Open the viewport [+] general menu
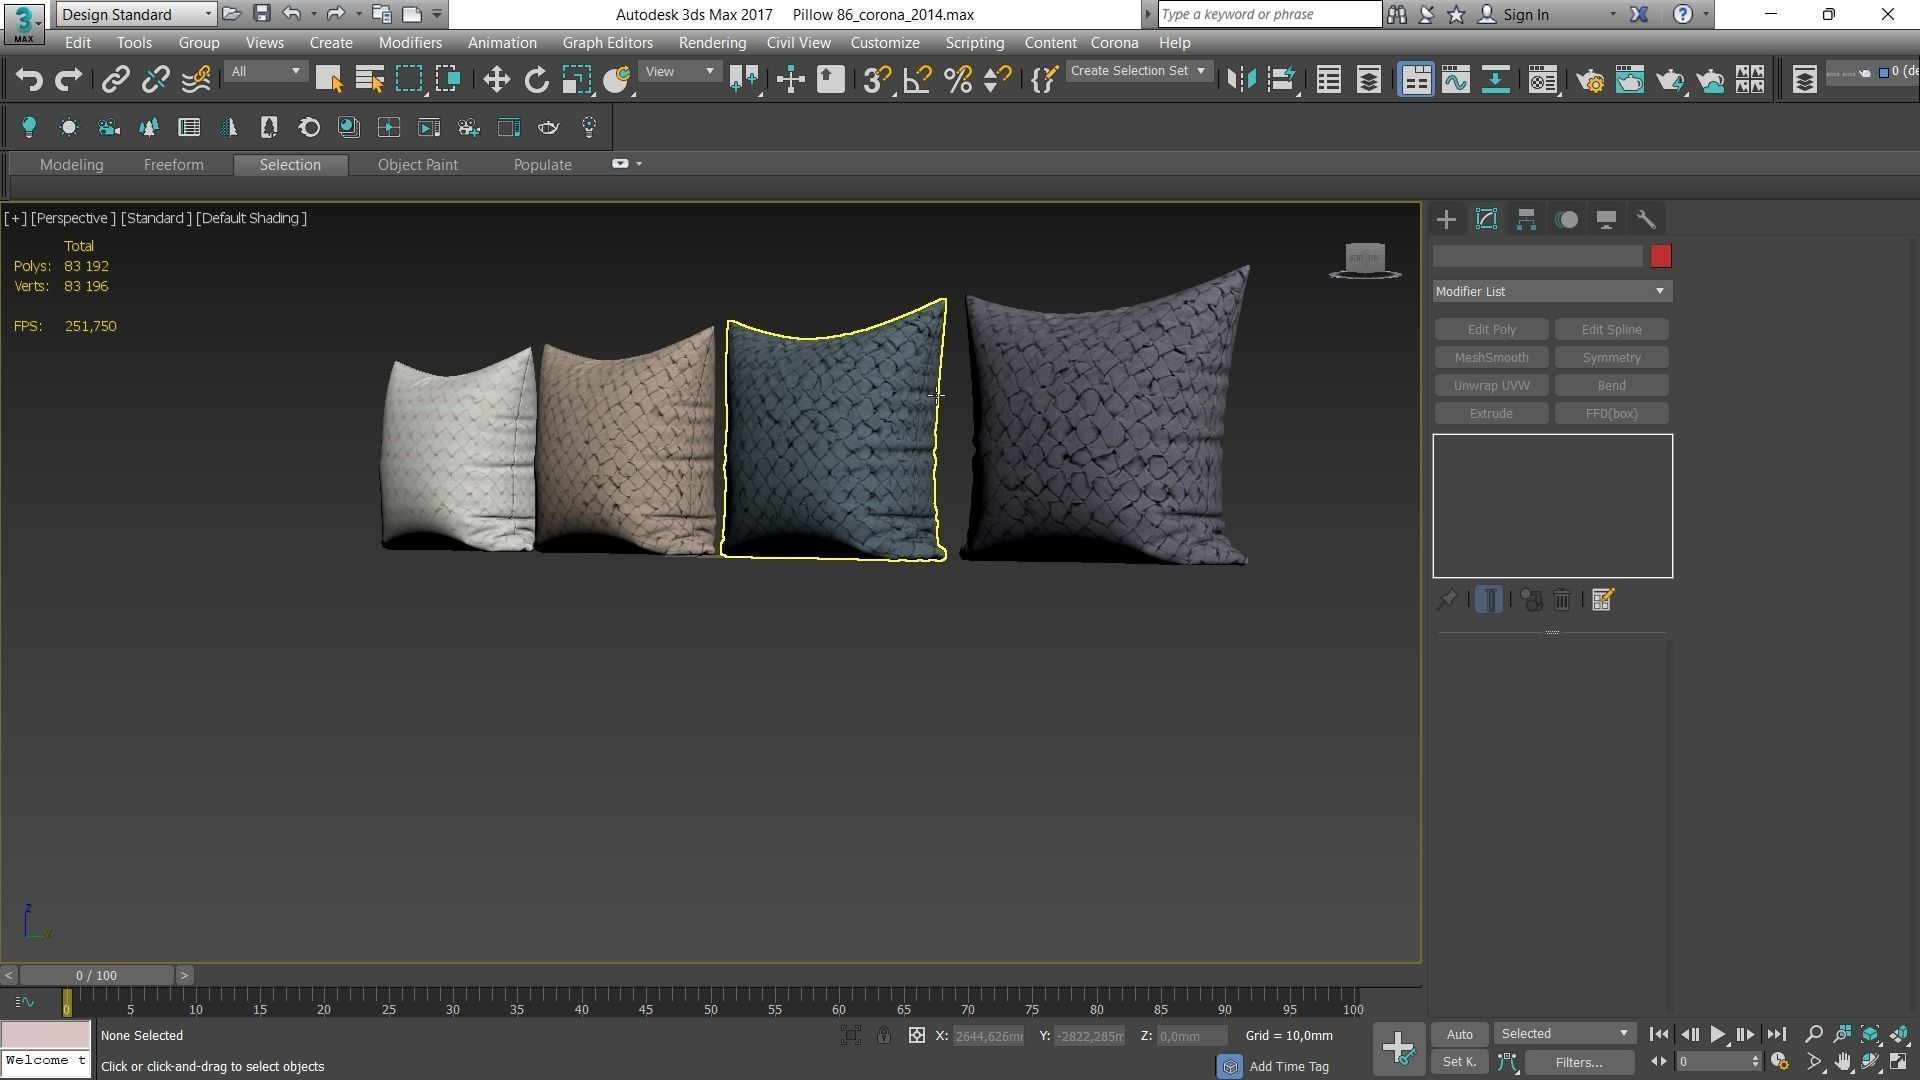This screenshot has height=1080, width=1920. [x=15, y=218]
